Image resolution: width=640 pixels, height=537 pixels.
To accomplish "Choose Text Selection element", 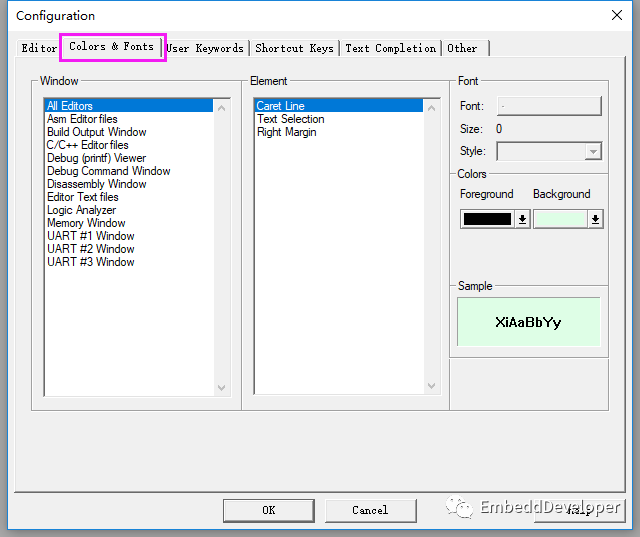I will [x=291, y=119].
